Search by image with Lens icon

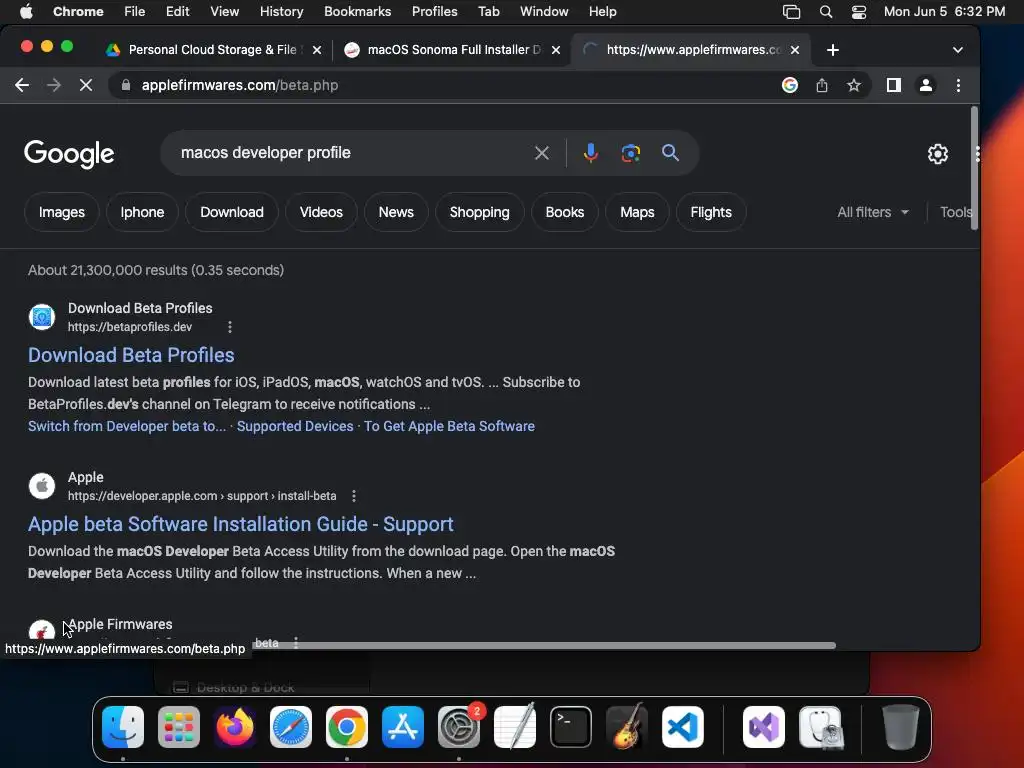pyautogui.click(x=630, y=153)
